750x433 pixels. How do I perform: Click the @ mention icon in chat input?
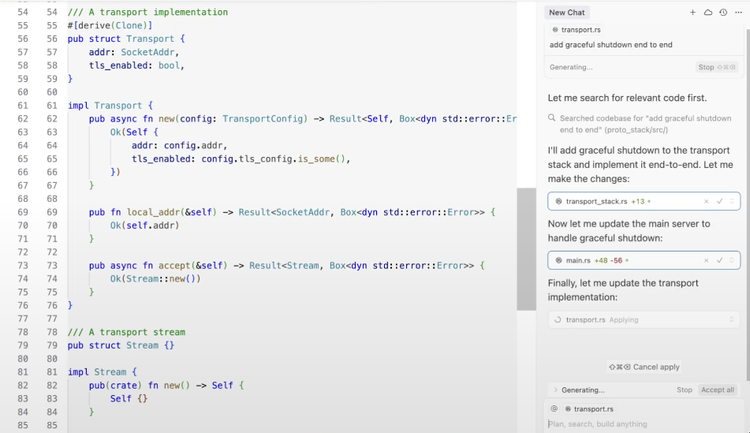(554, 409)
